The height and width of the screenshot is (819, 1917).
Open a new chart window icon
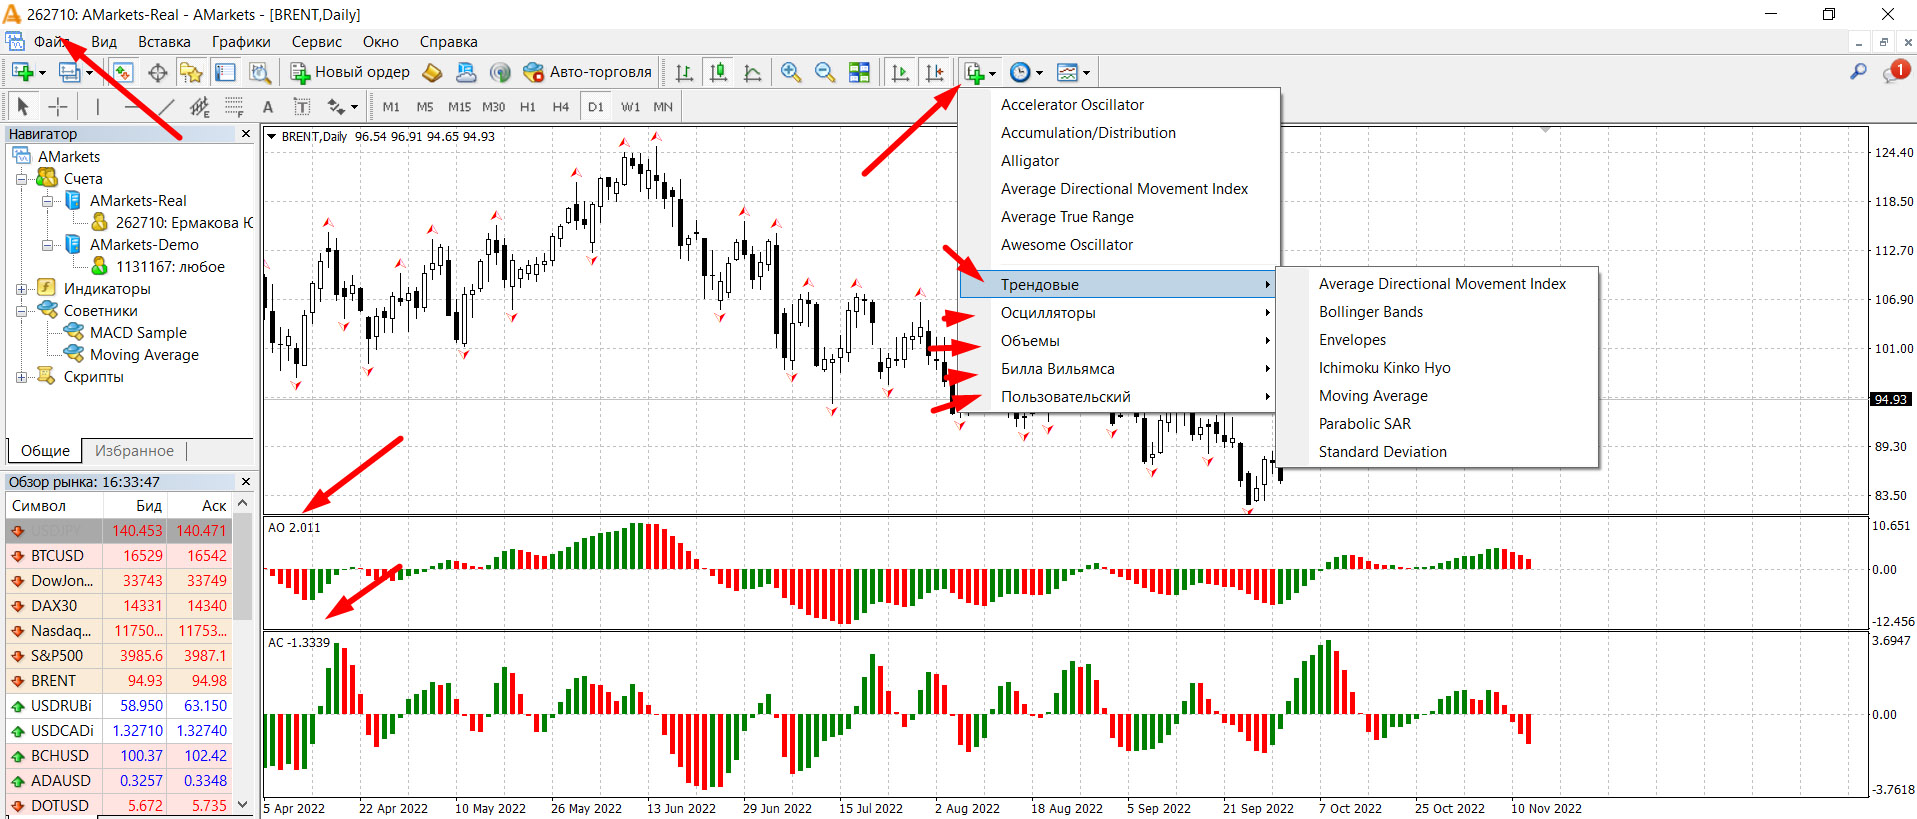tap(22, 72)
